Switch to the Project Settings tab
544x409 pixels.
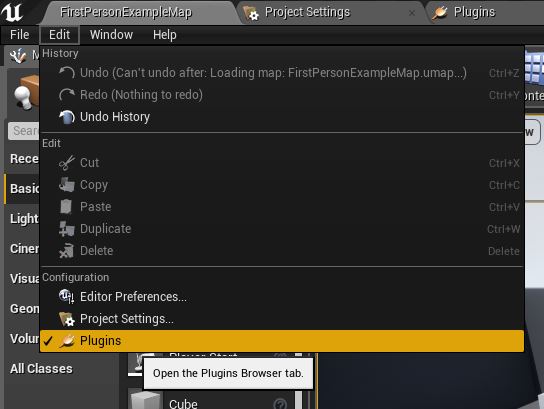(x=307, y=12)
